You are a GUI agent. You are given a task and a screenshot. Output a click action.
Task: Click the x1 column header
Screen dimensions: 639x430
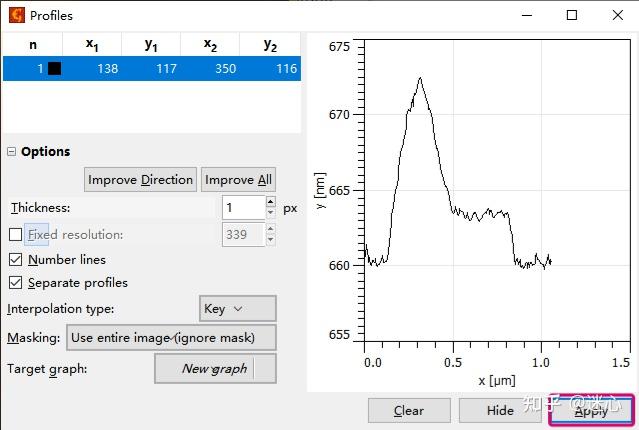coord(92,44)
